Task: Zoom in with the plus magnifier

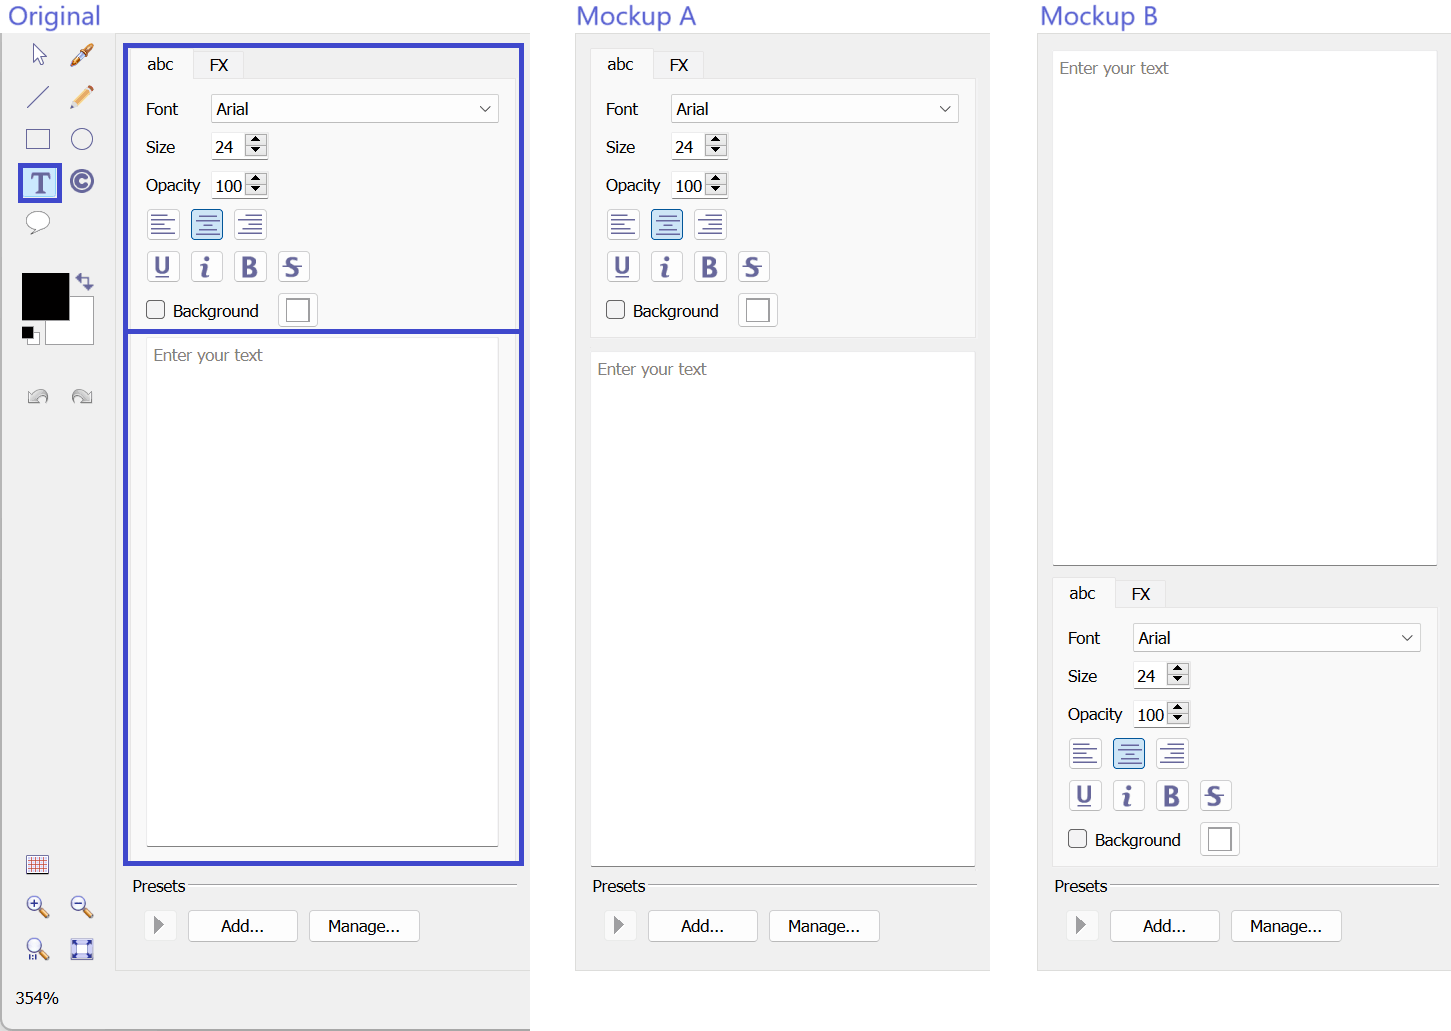Action: tap(38, 907)
